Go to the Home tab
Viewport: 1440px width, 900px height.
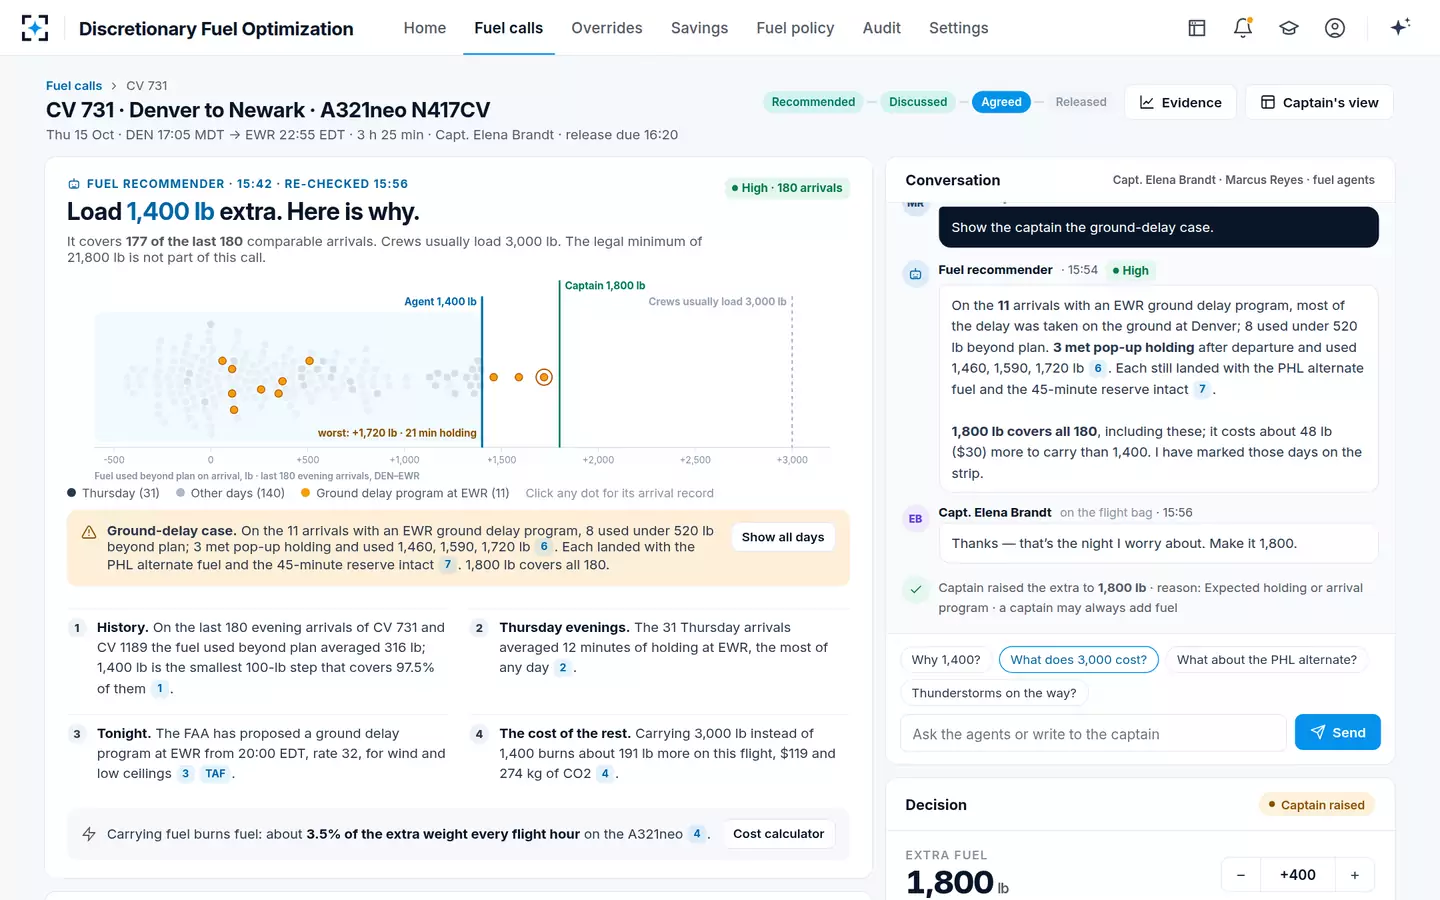[x=425, y=28]
